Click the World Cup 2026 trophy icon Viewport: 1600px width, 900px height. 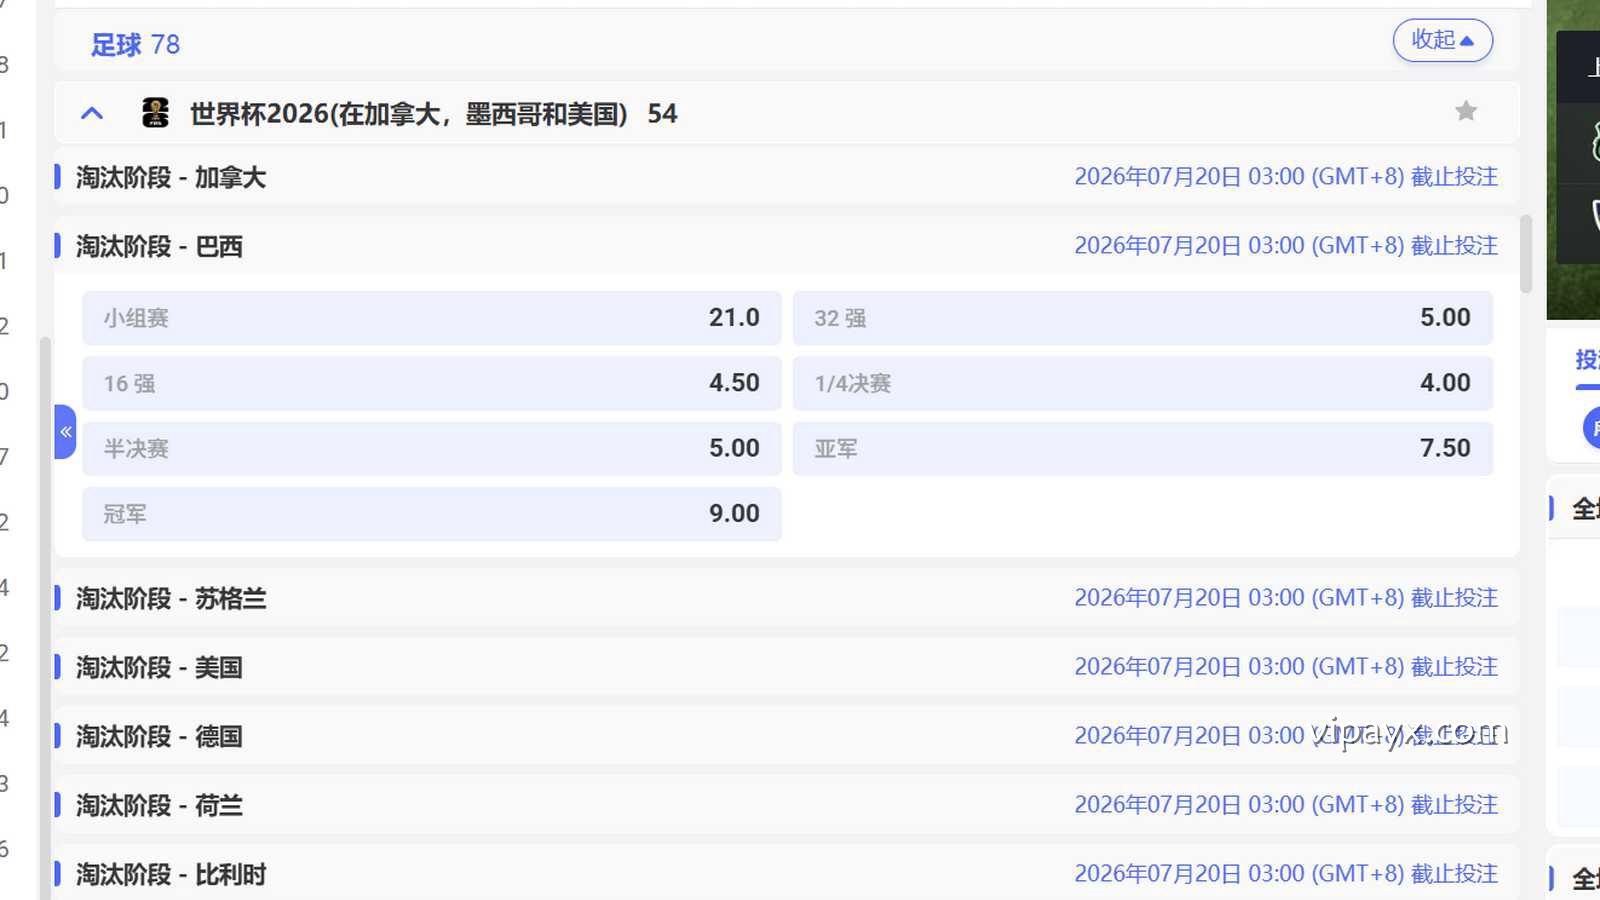[x=155, y=113]
